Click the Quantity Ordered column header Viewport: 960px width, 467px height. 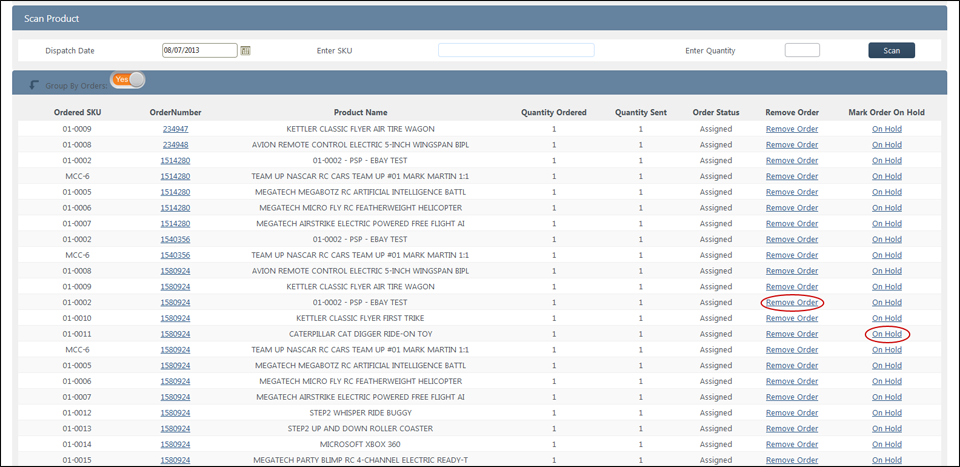pyautogui.click(x=553, y=113)
